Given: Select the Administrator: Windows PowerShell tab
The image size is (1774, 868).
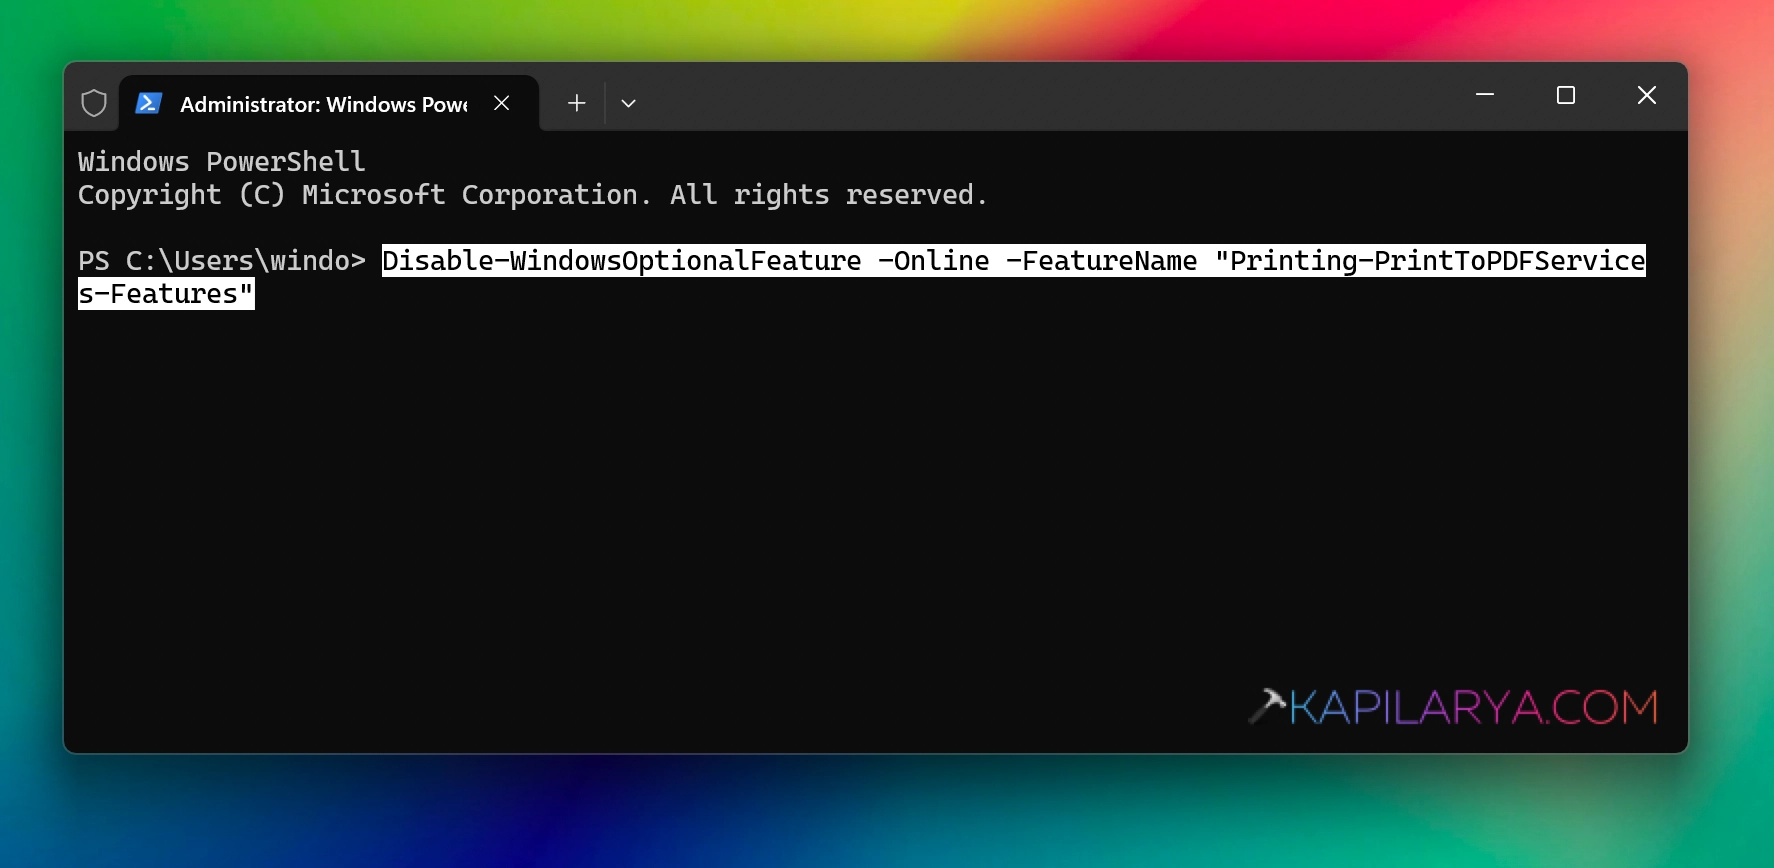Looking at the screenshot, I should coord(329,103).
